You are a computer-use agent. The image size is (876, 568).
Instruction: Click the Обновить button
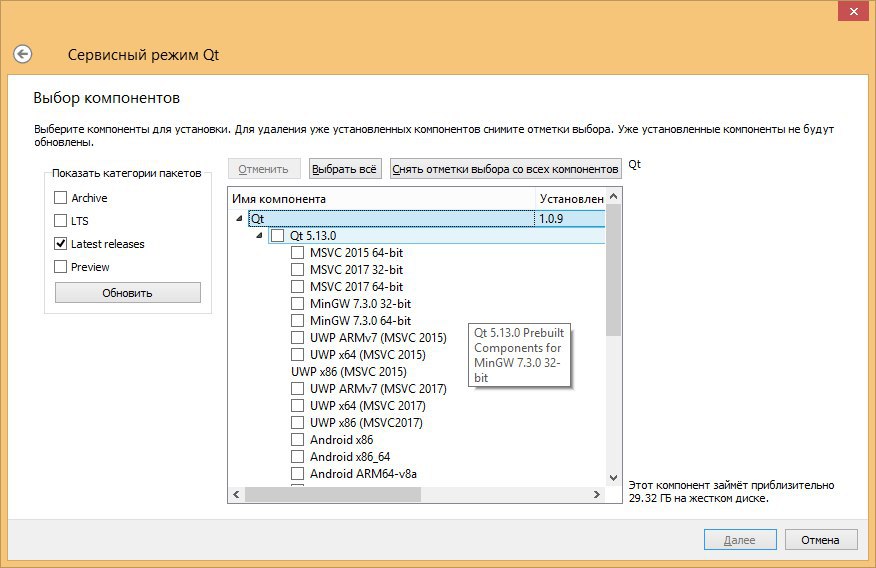pyautogui.click(x=127, y=293)
